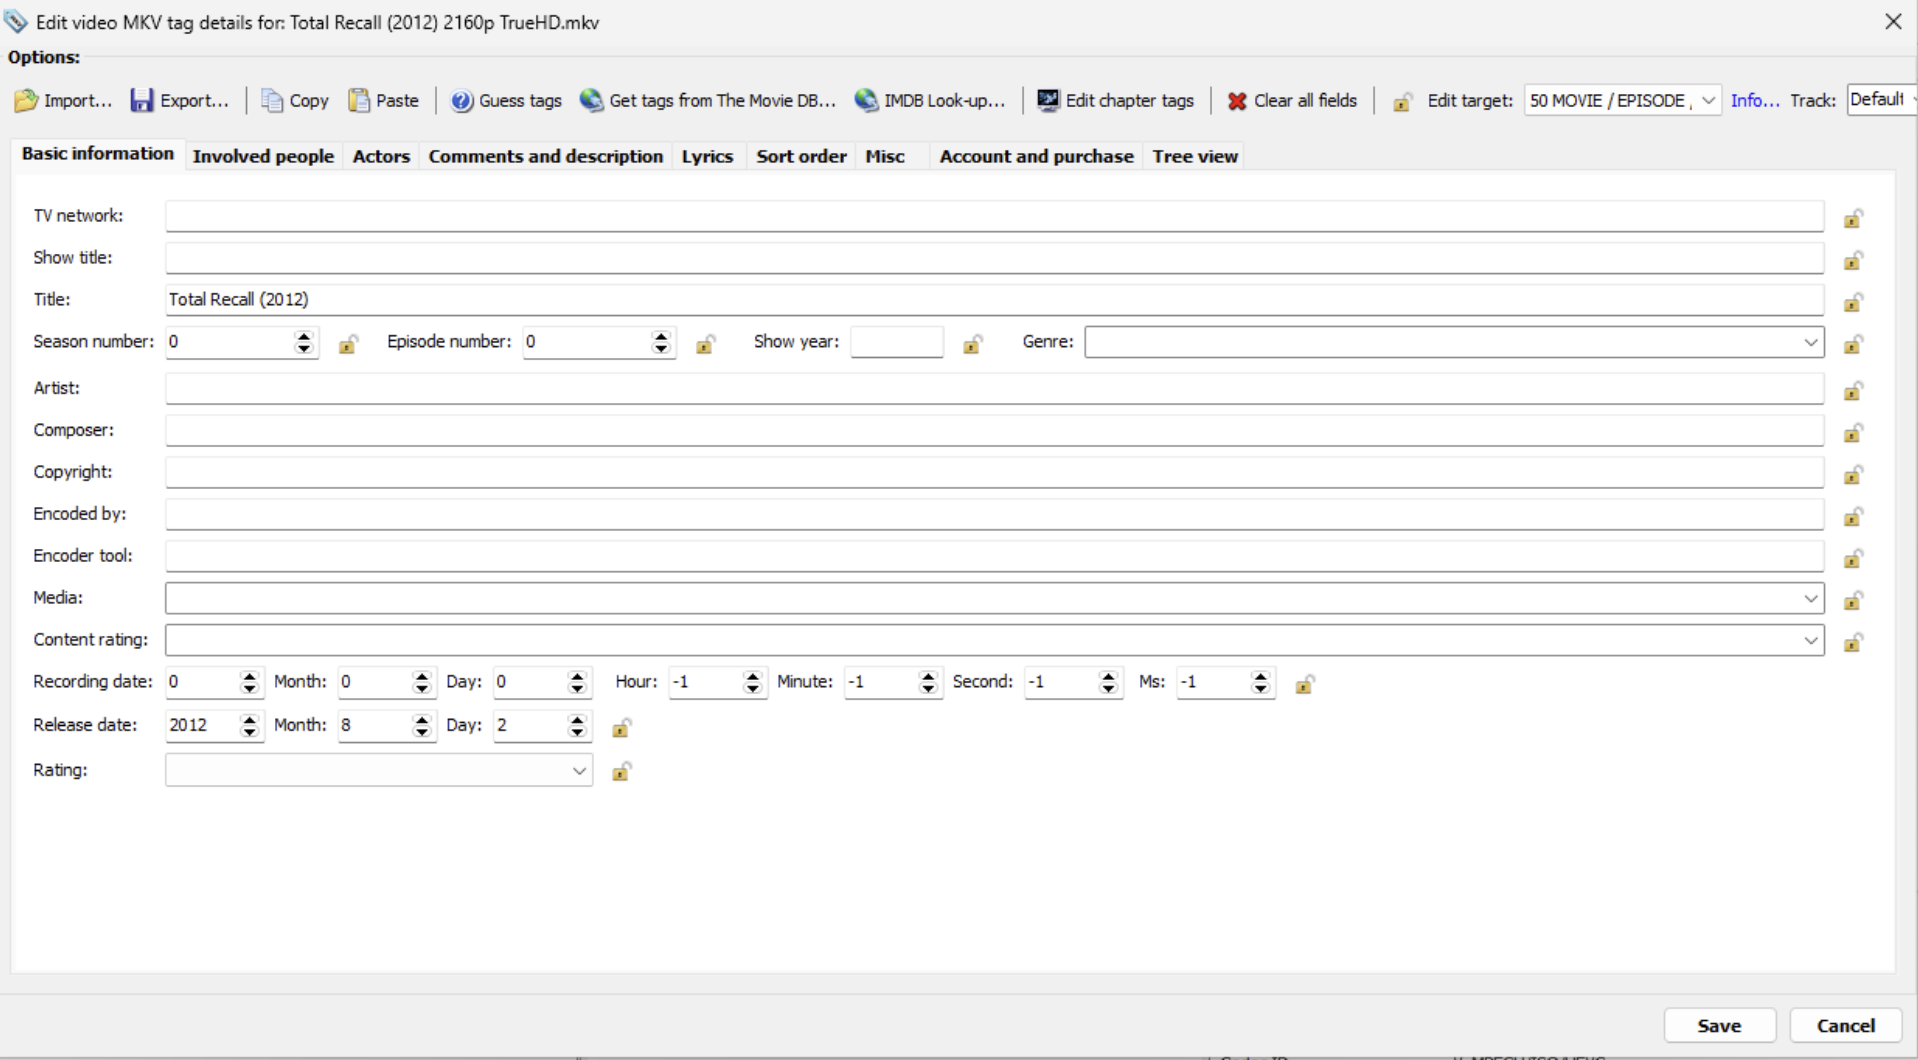1918x1060 pixels.
Task: Open the Edit target dropdown
Action: (x=1622, y=101)
